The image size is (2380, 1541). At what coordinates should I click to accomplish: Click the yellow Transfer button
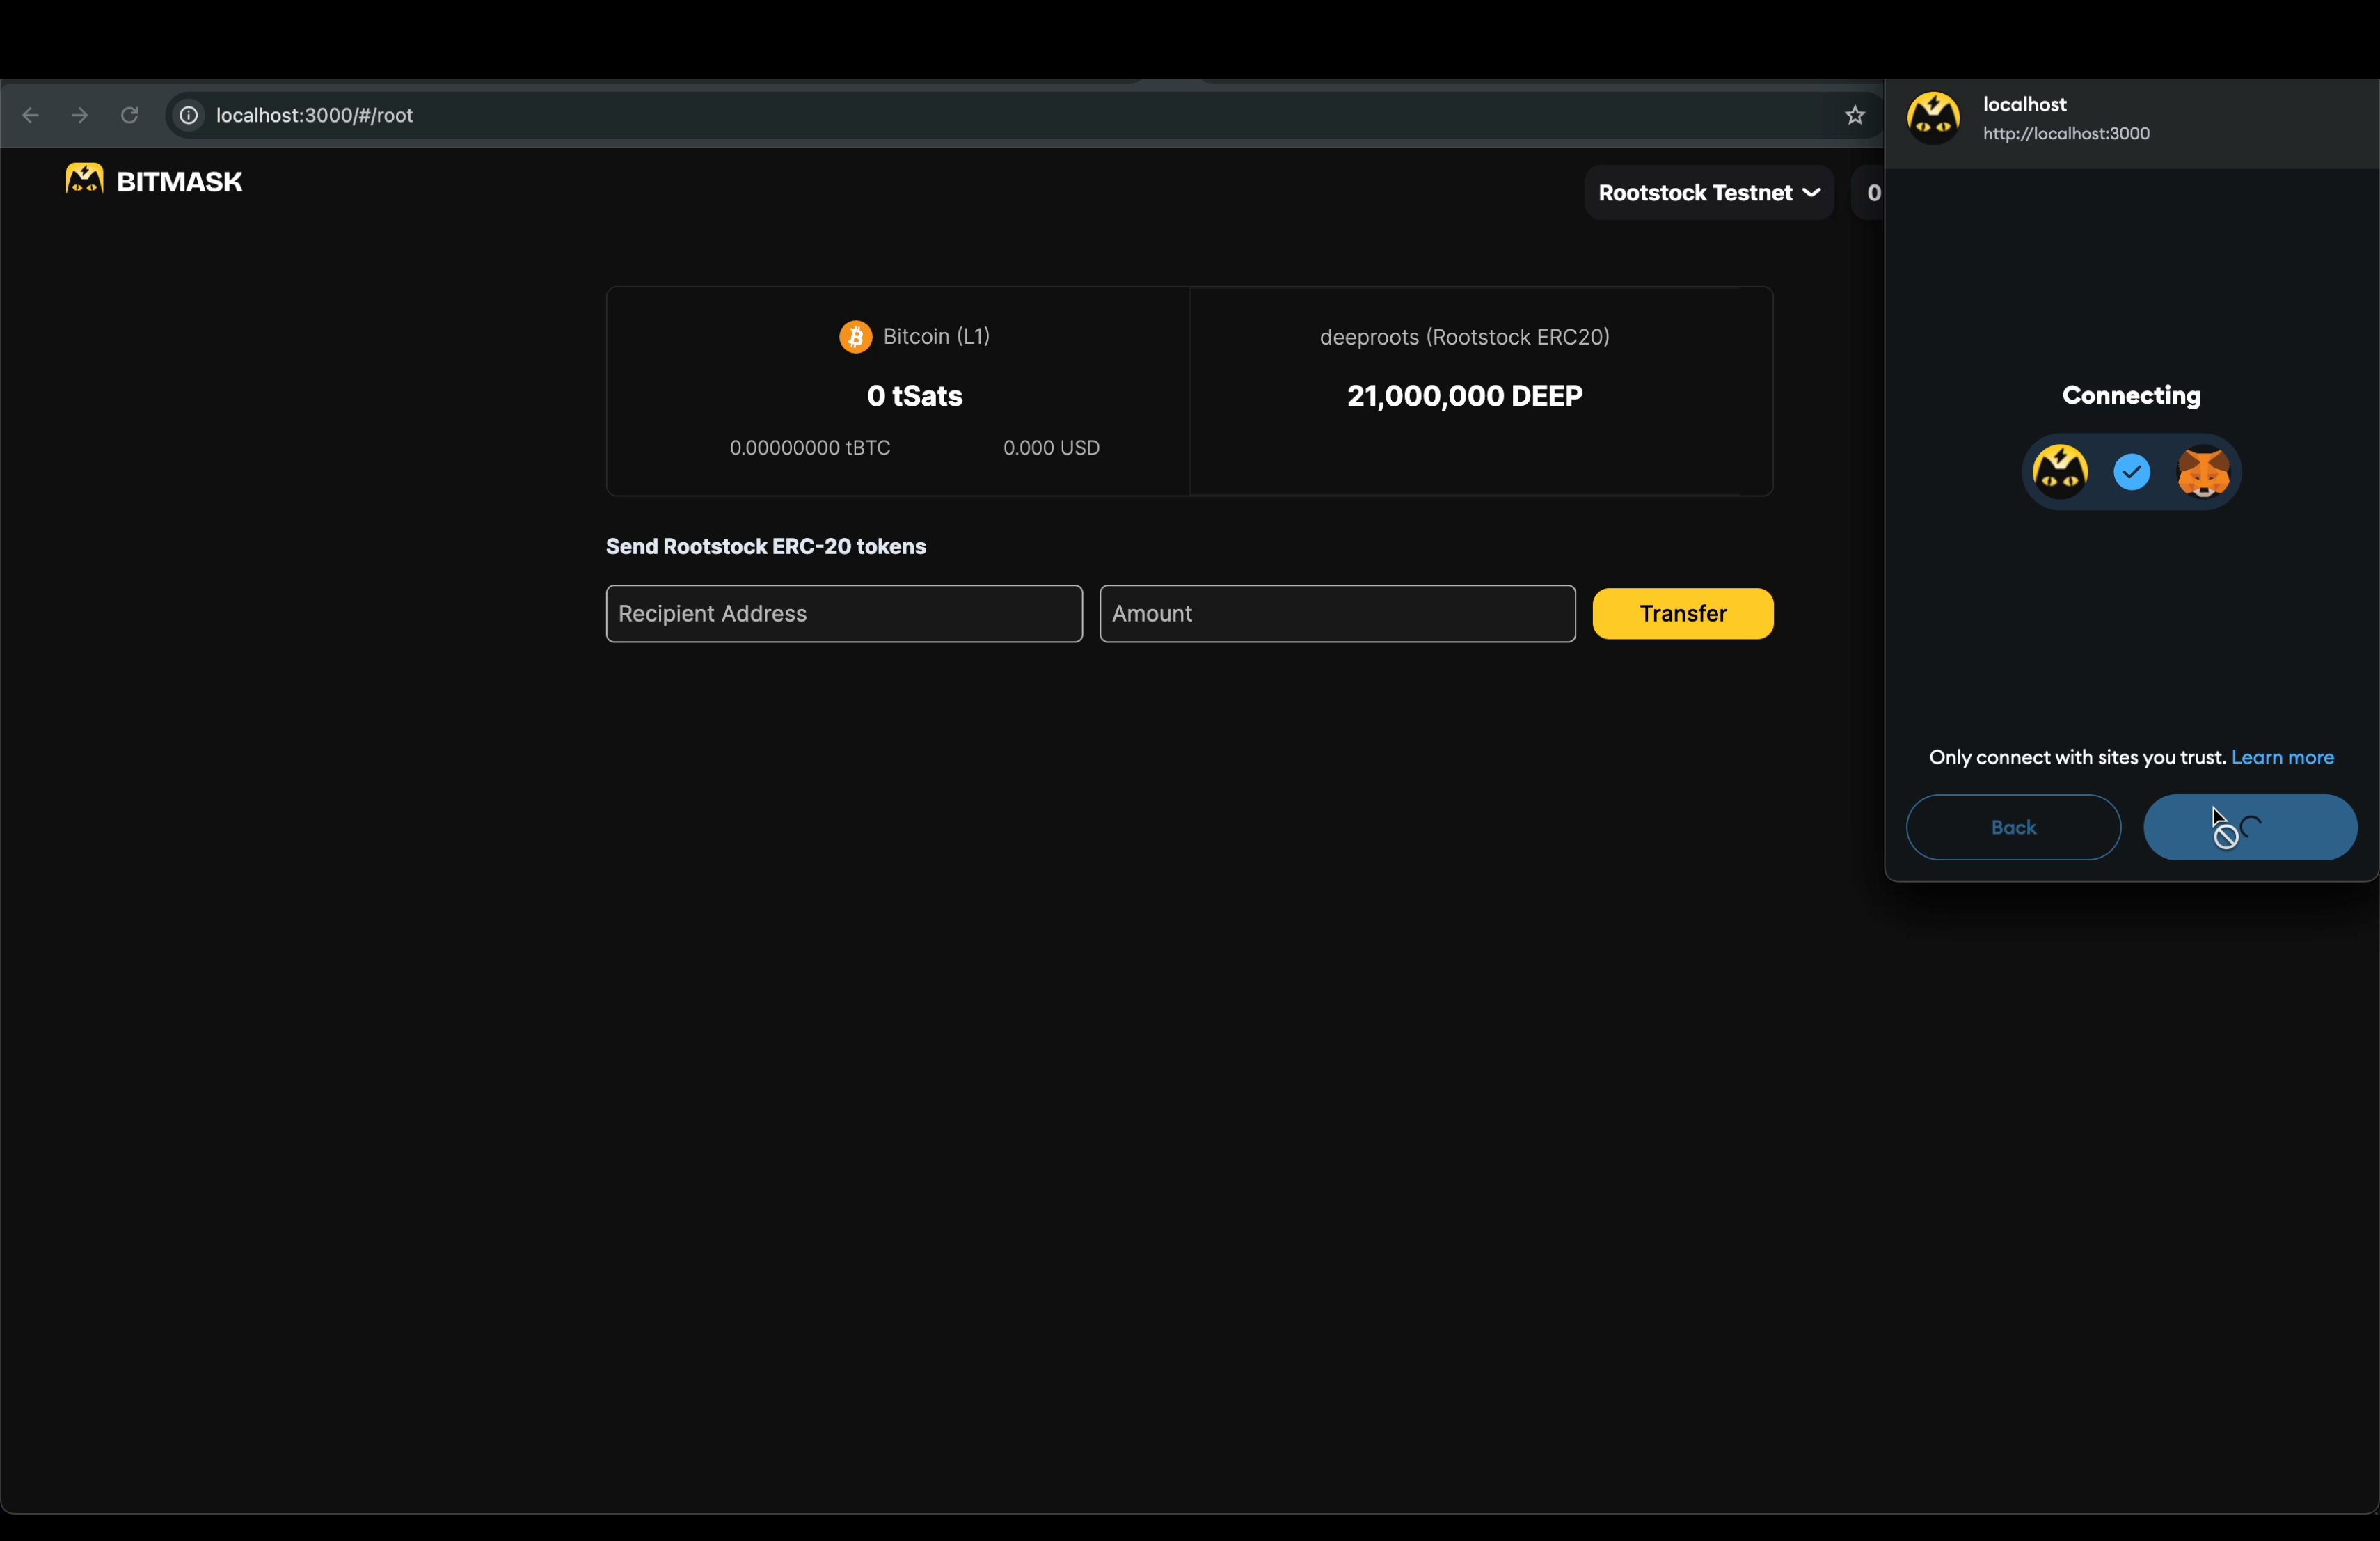(1683, 614)
